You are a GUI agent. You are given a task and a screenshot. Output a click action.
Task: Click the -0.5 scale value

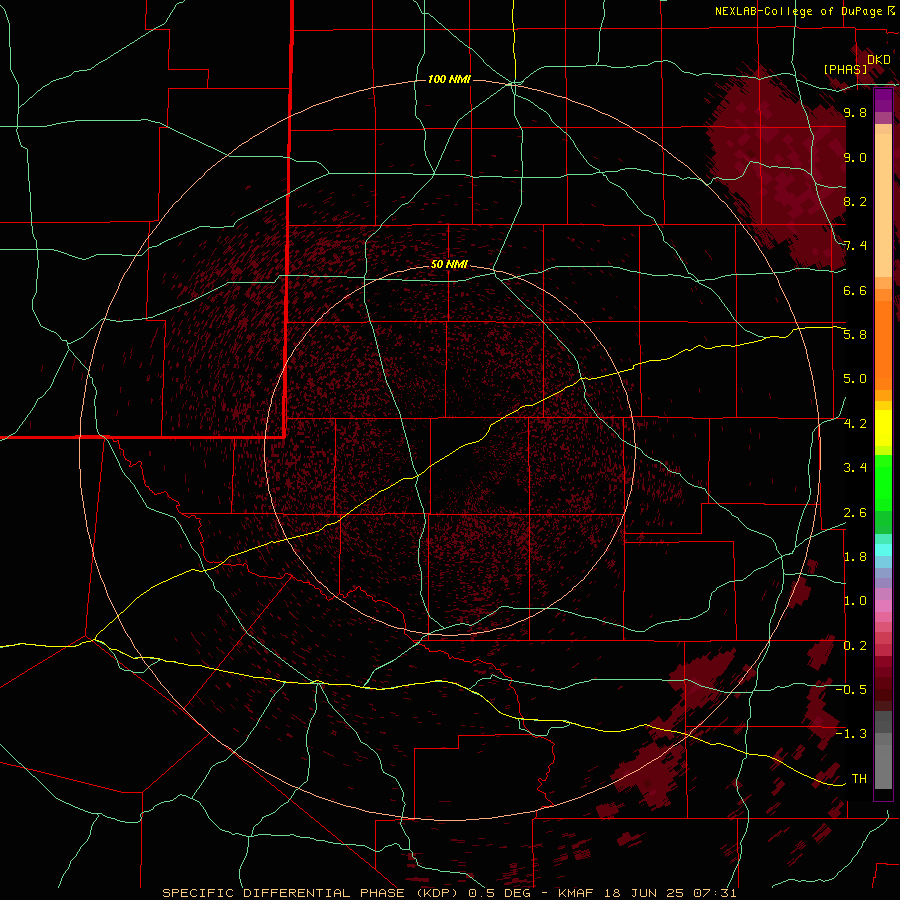coord(851,689)
